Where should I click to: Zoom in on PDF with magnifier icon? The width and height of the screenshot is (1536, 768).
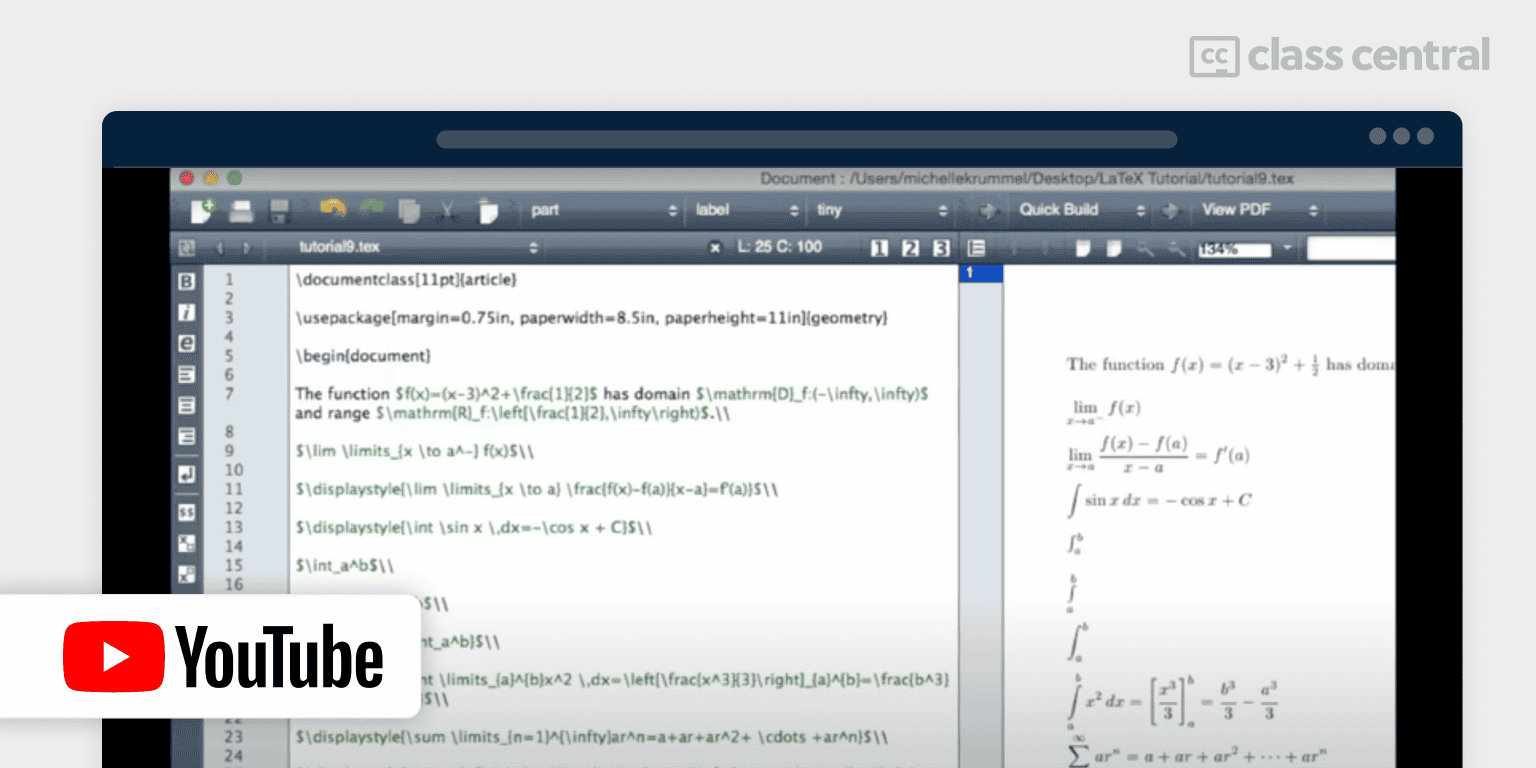coord(1148,248)
